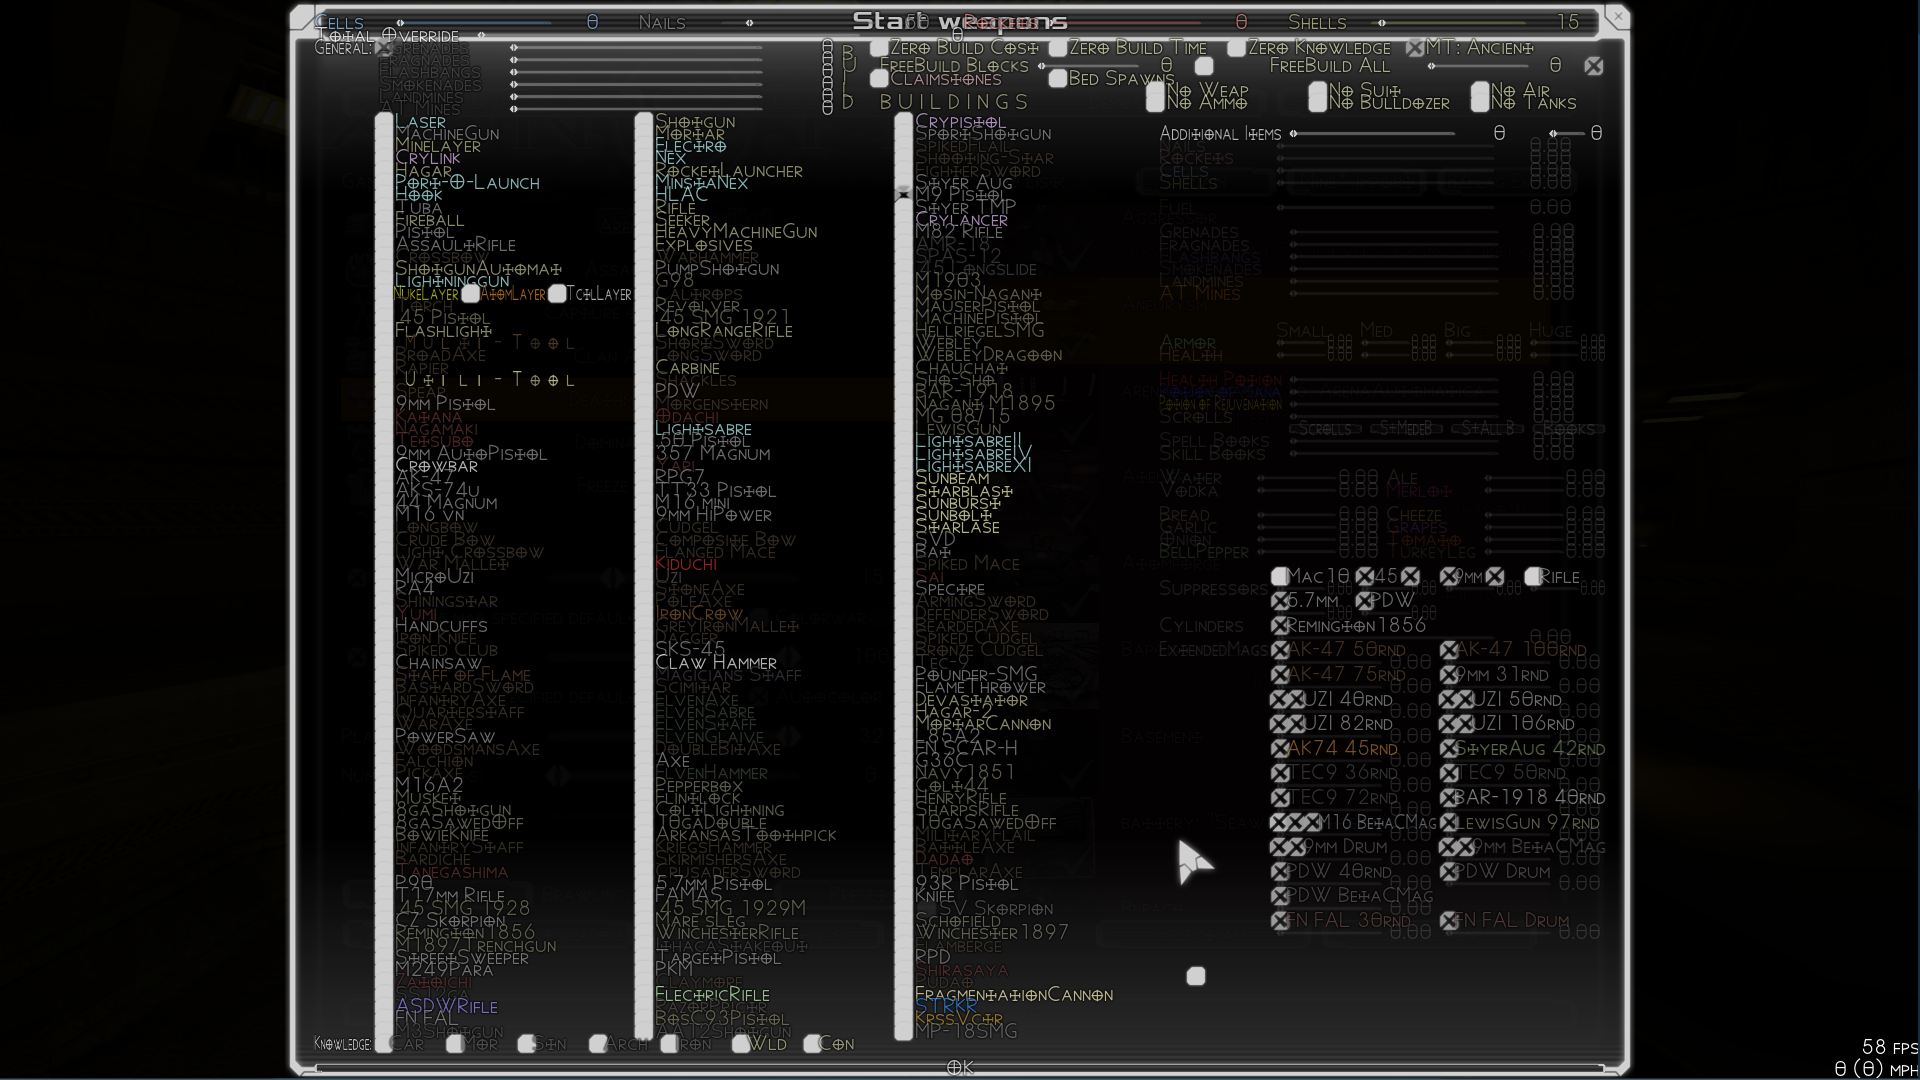Screen dimensions: 1920x1080
Task: Toggle the ClaimStones checkbox
Action: 879,79
